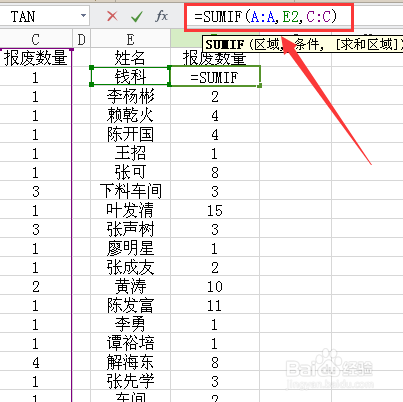Select column C value 4 in 解海东 row
Viewport: 403px width, 402px height.
36,362
